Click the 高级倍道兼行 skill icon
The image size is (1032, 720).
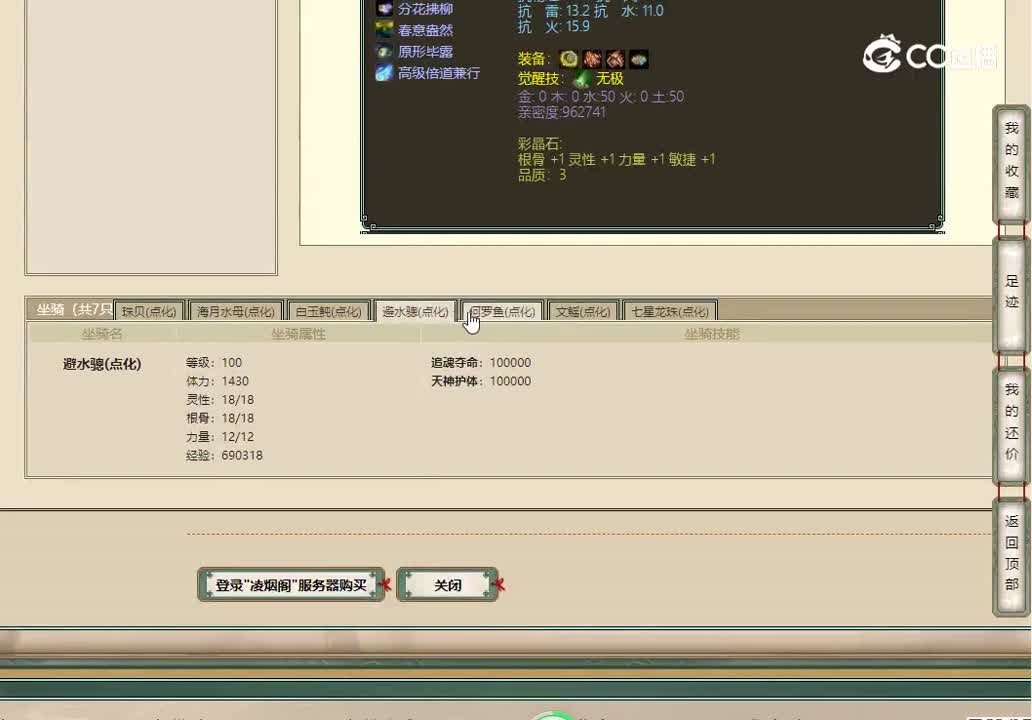point(384,72)
